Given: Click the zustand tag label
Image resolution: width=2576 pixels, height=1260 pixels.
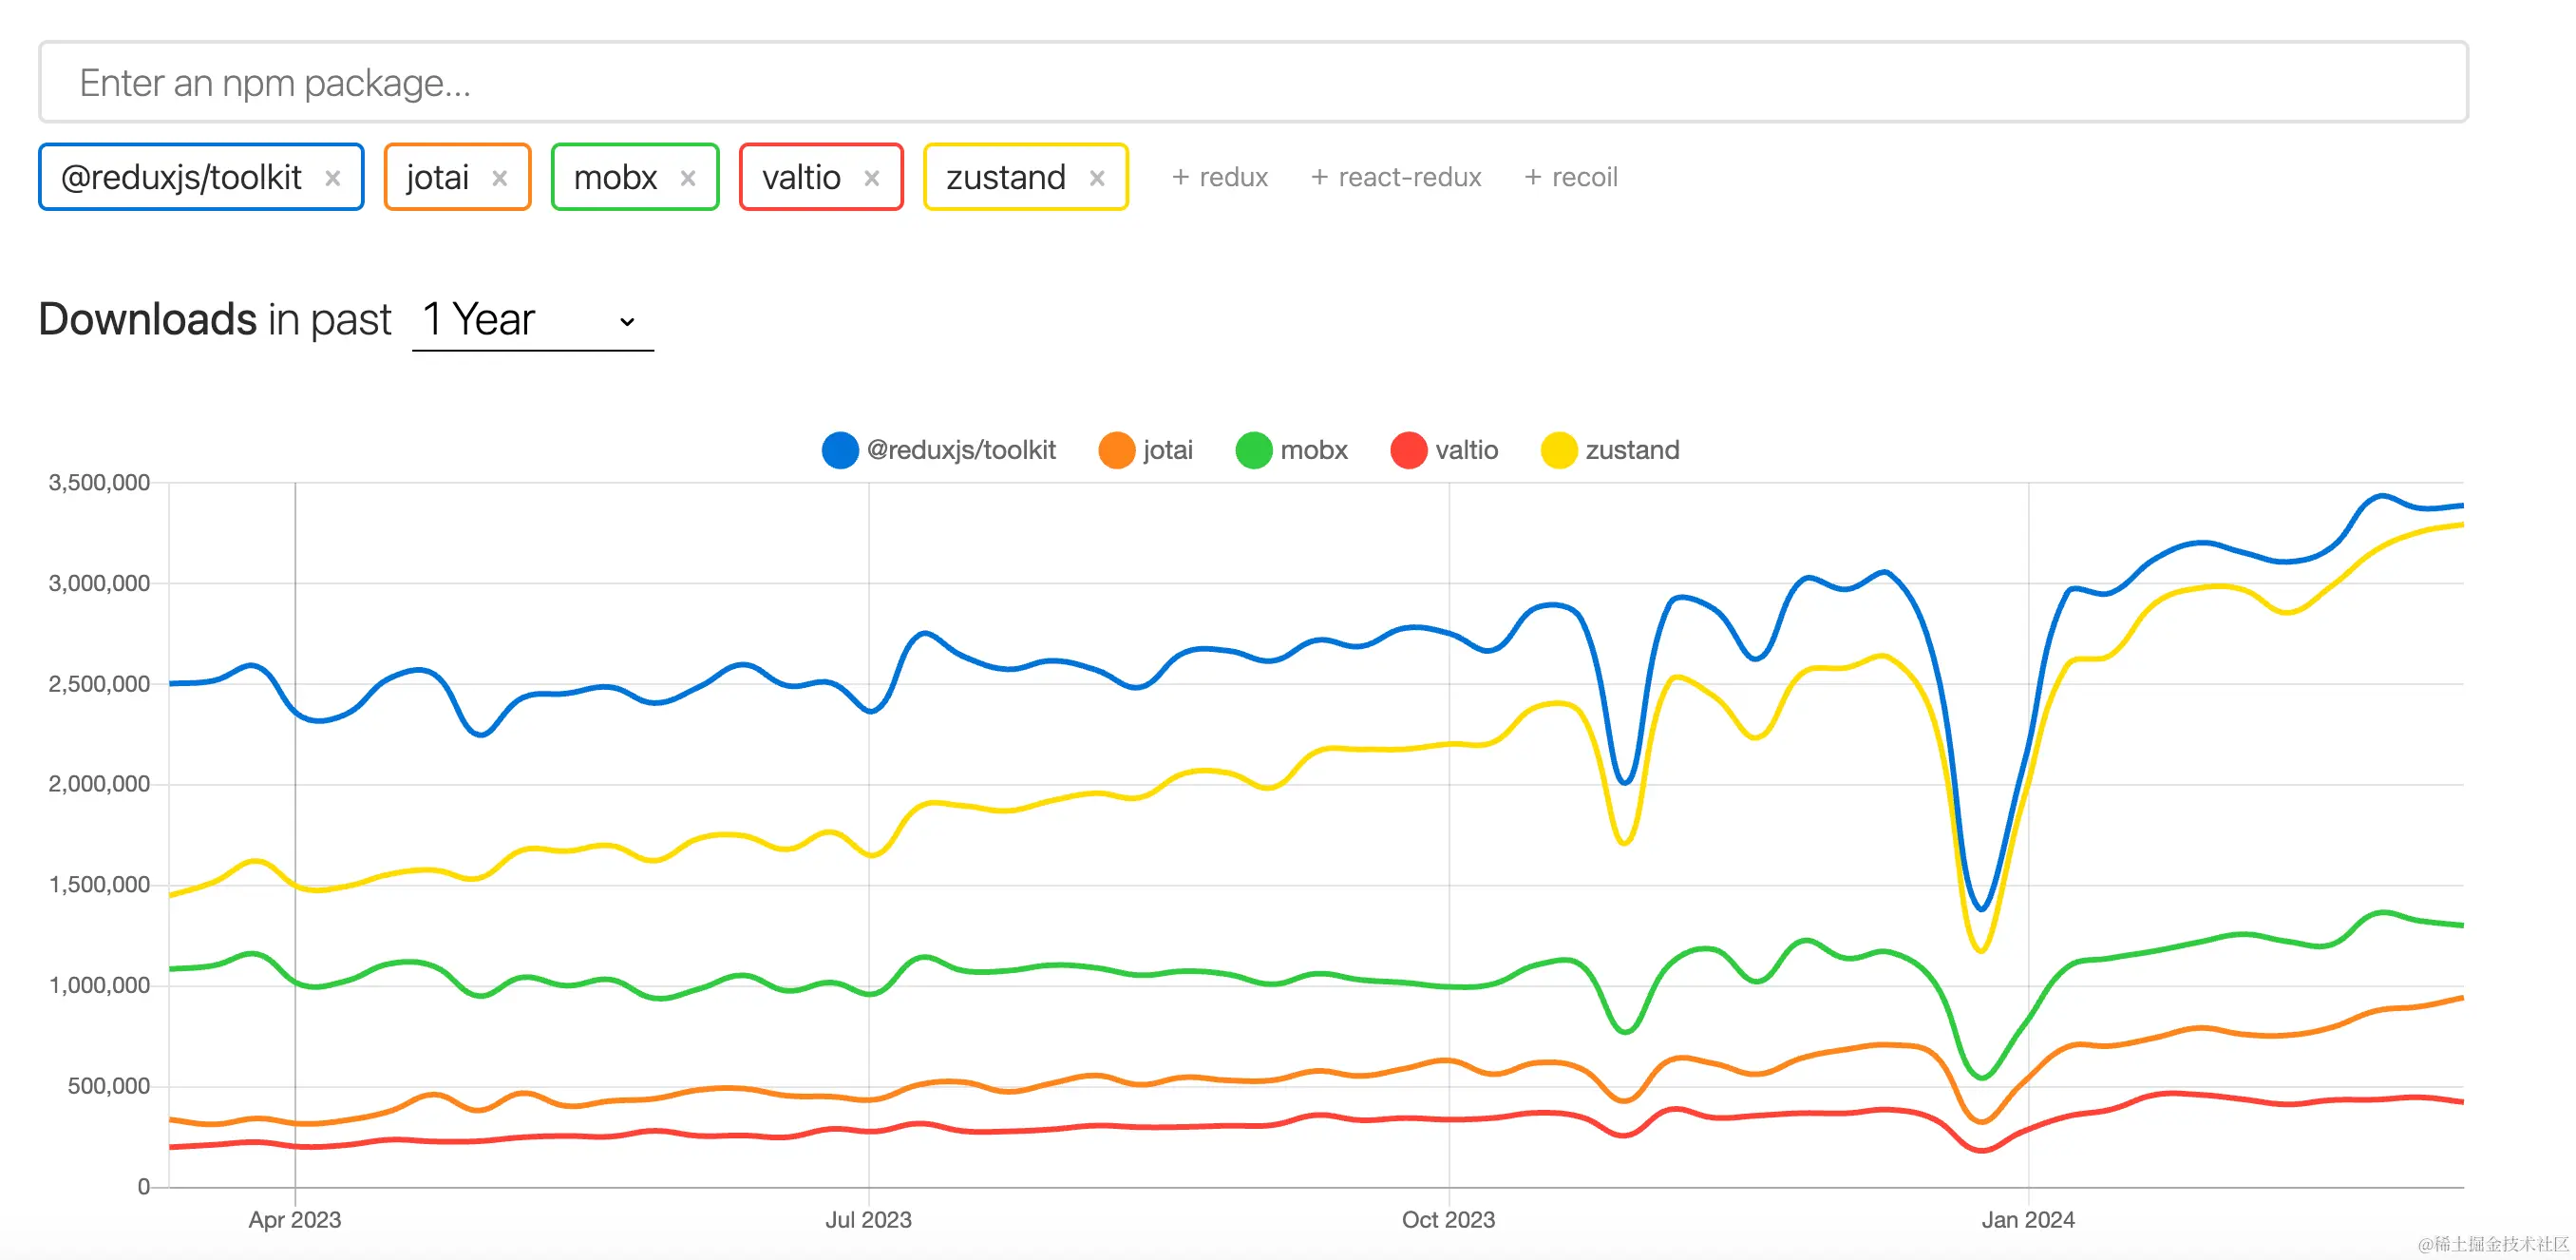Looking at the screenshot, I should tap(1005, 178).
